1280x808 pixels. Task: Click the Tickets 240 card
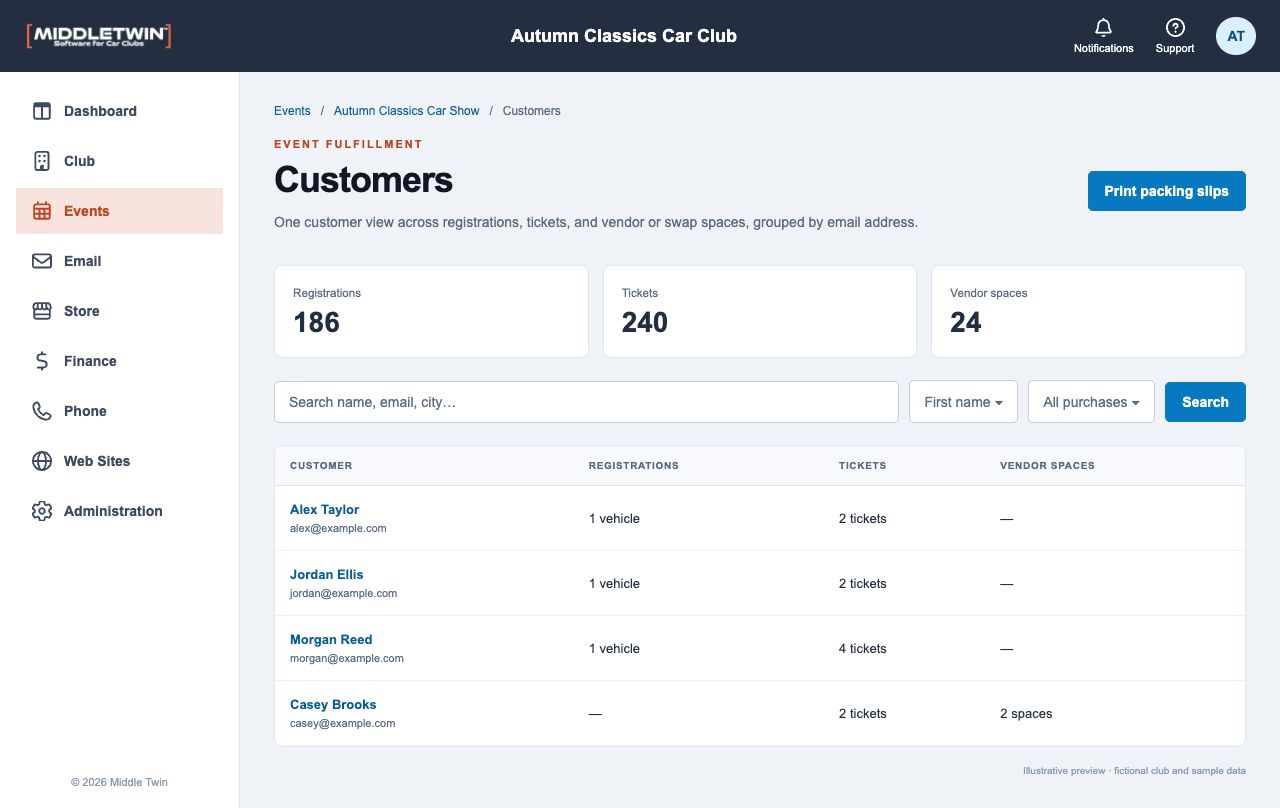click(x=759, y=311)
